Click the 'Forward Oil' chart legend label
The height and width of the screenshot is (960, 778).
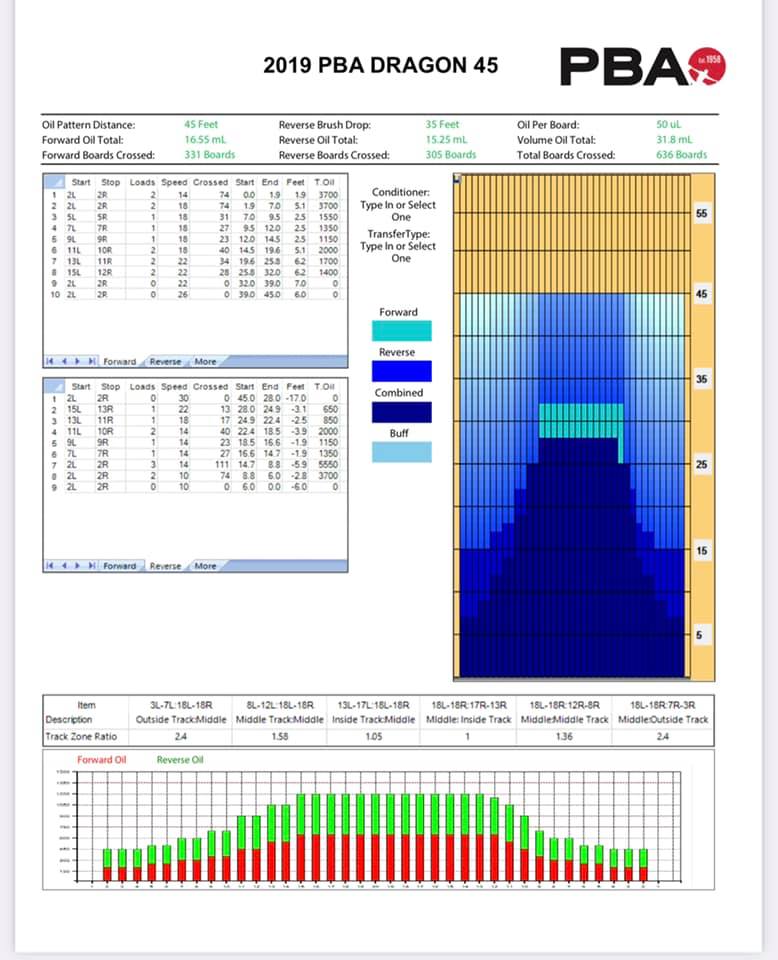click(x=102, y=760)
